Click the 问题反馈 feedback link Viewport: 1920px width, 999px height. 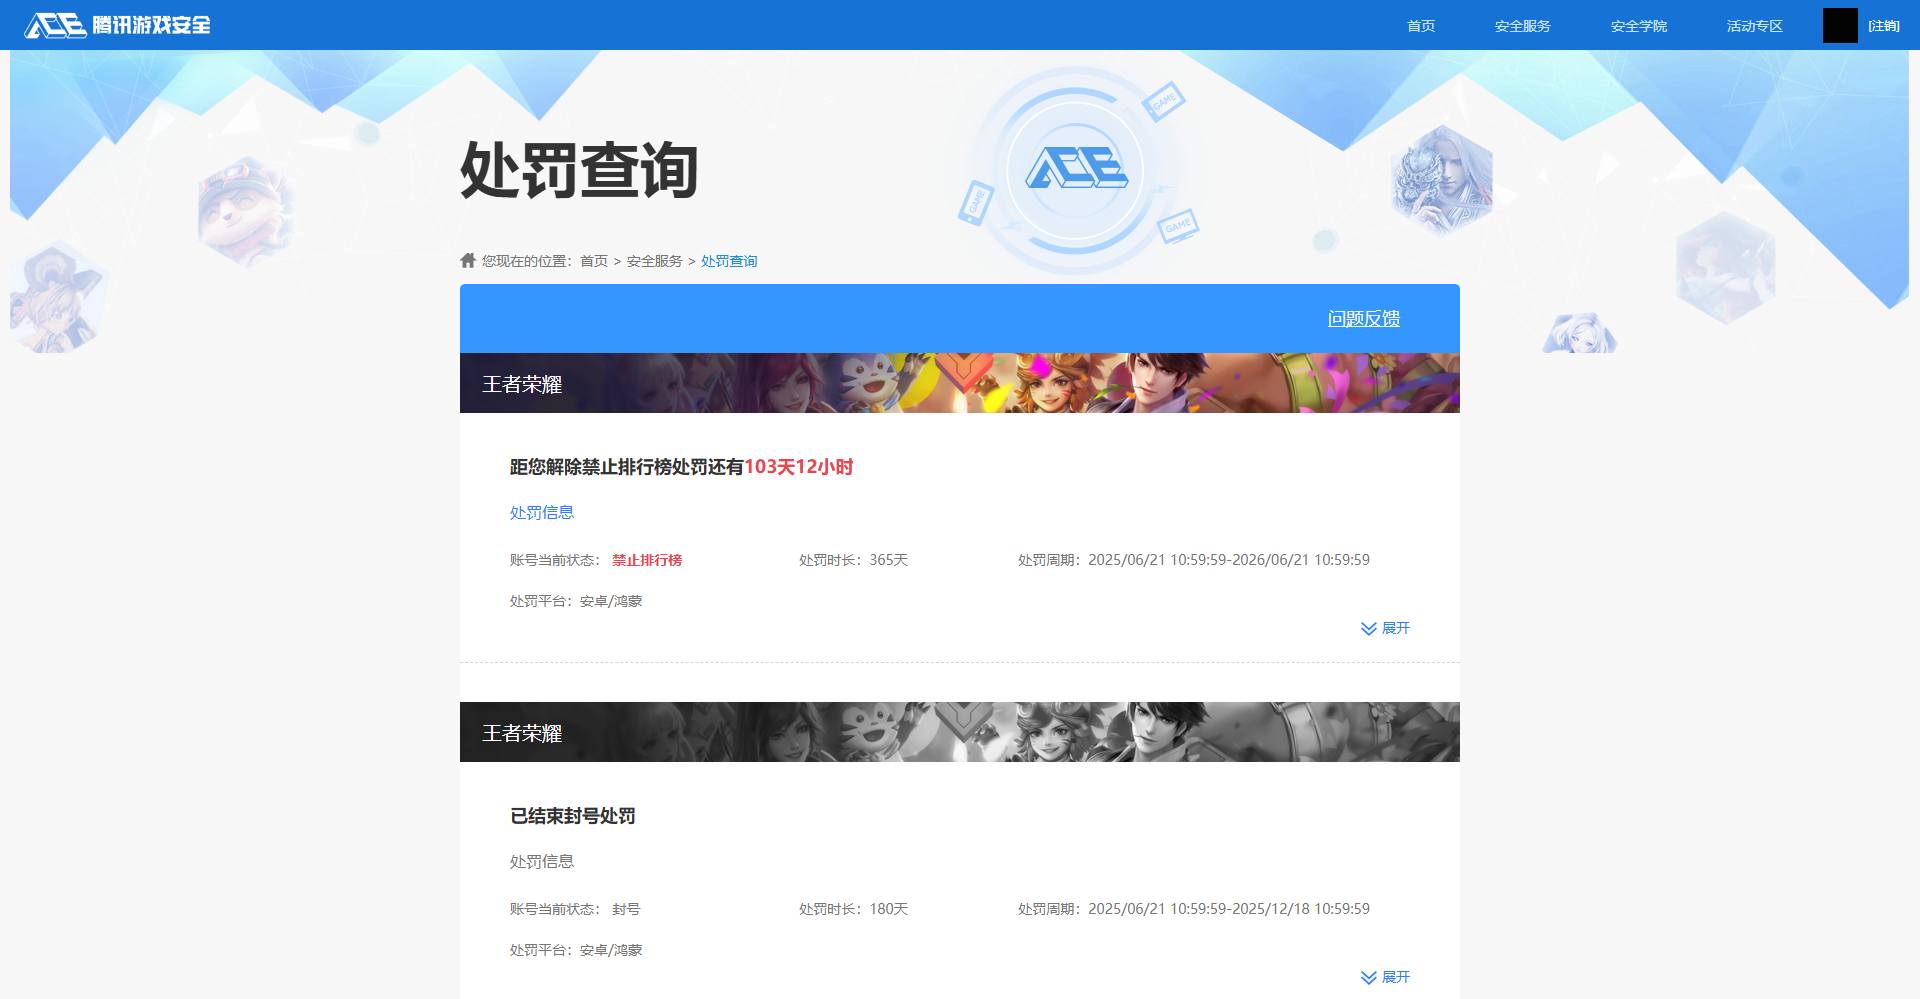pyautogui.click(x=1364, y=318)
